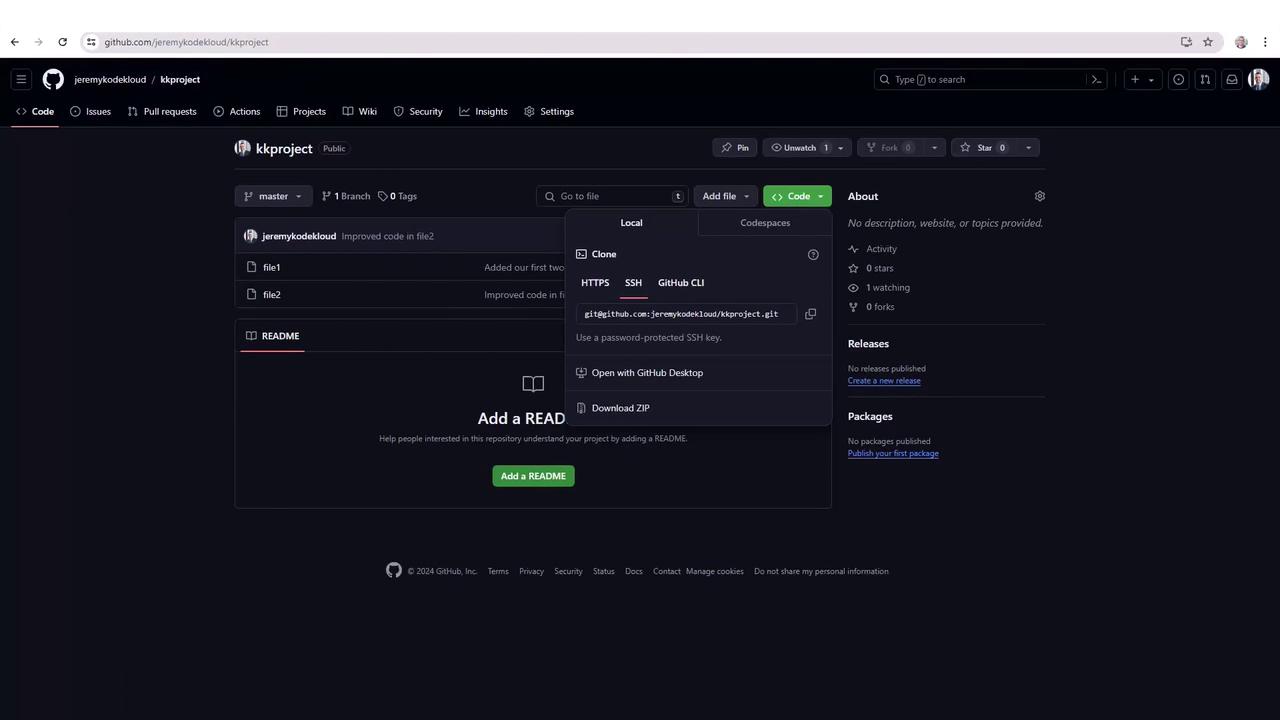Image resolution: width=1280 pixels, height=720 pixels.
Task: Open file2 in the file list
Action: [271, 295]
